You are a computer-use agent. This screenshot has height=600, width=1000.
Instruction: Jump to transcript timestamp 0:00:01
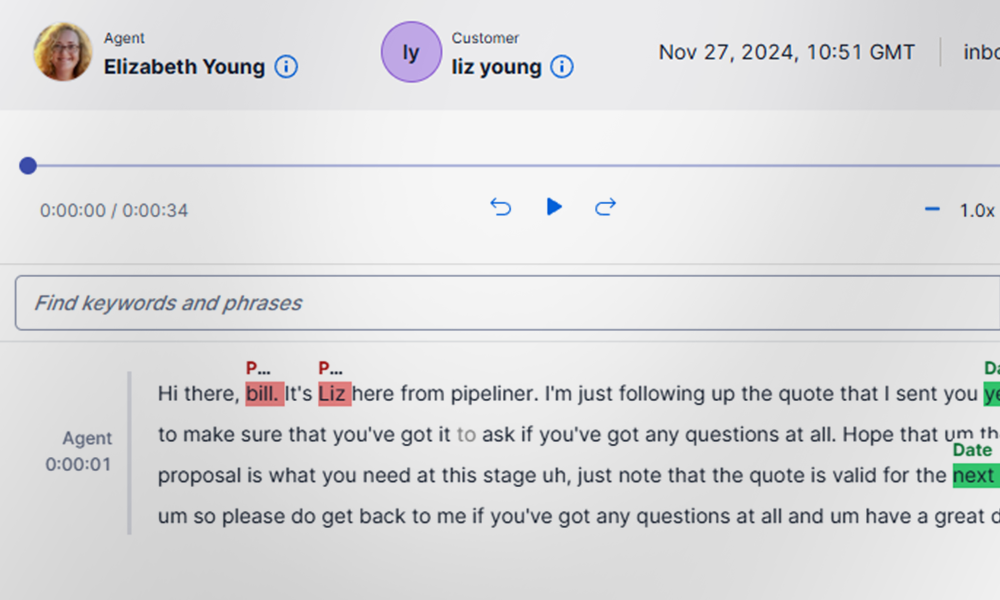click(x=78, y=465)
